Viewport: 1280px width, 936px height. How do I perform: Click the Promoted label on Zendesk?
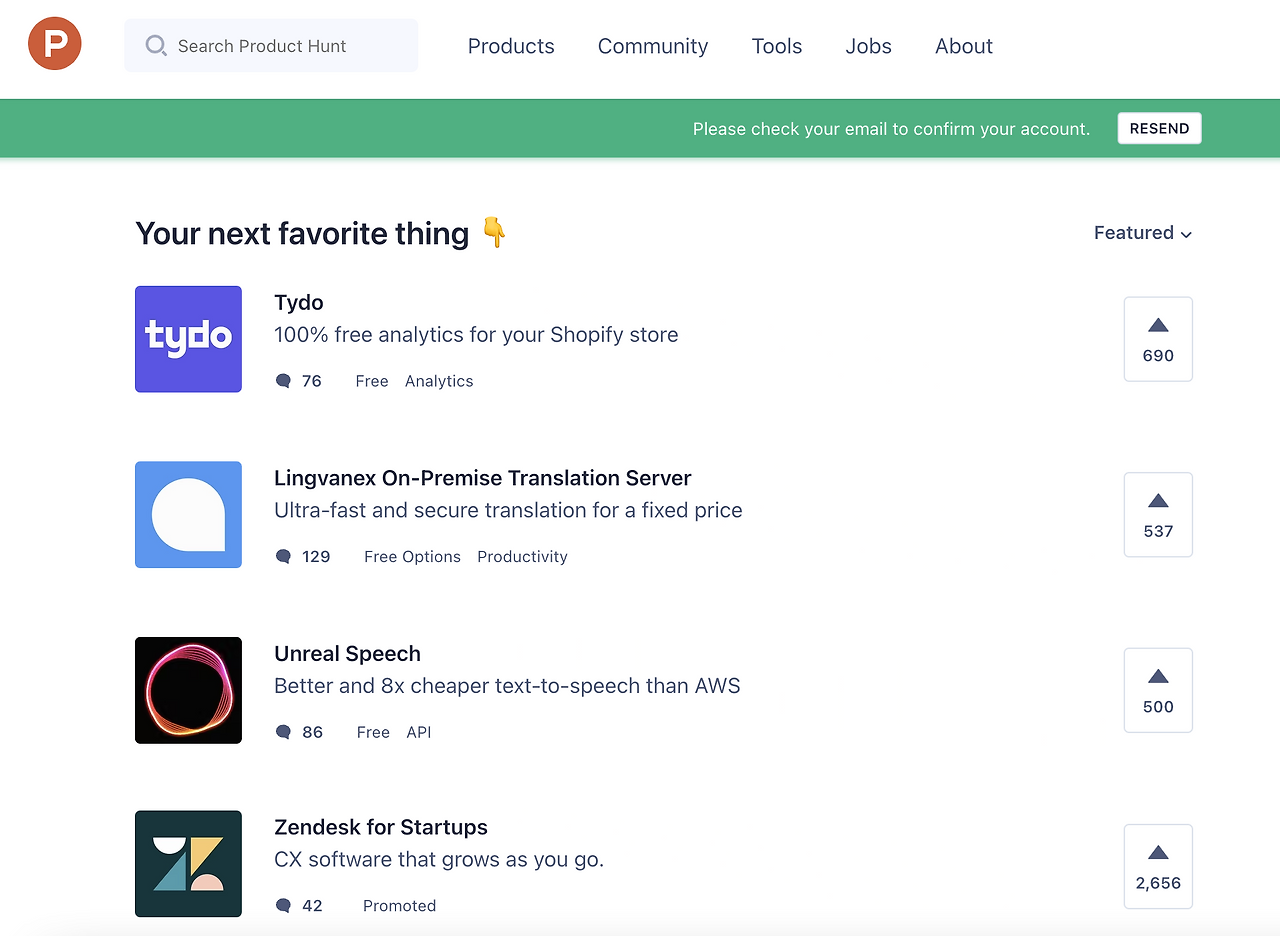point(399,906)
